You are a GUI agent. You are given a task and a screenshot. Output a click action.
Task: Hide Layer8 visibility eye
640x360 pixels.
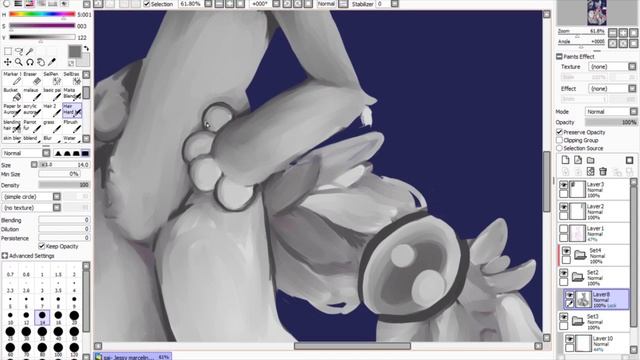click(x=569, y=295)
